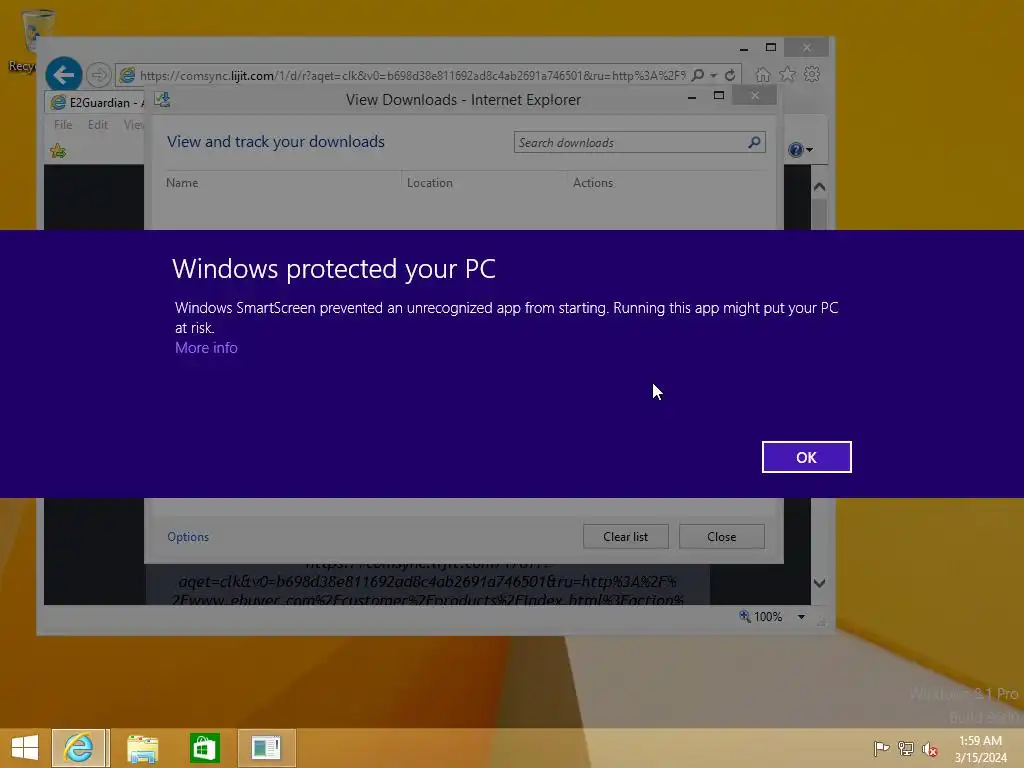Open the More info link
This screenshot has height=768, width=1024.
[206, 348]
